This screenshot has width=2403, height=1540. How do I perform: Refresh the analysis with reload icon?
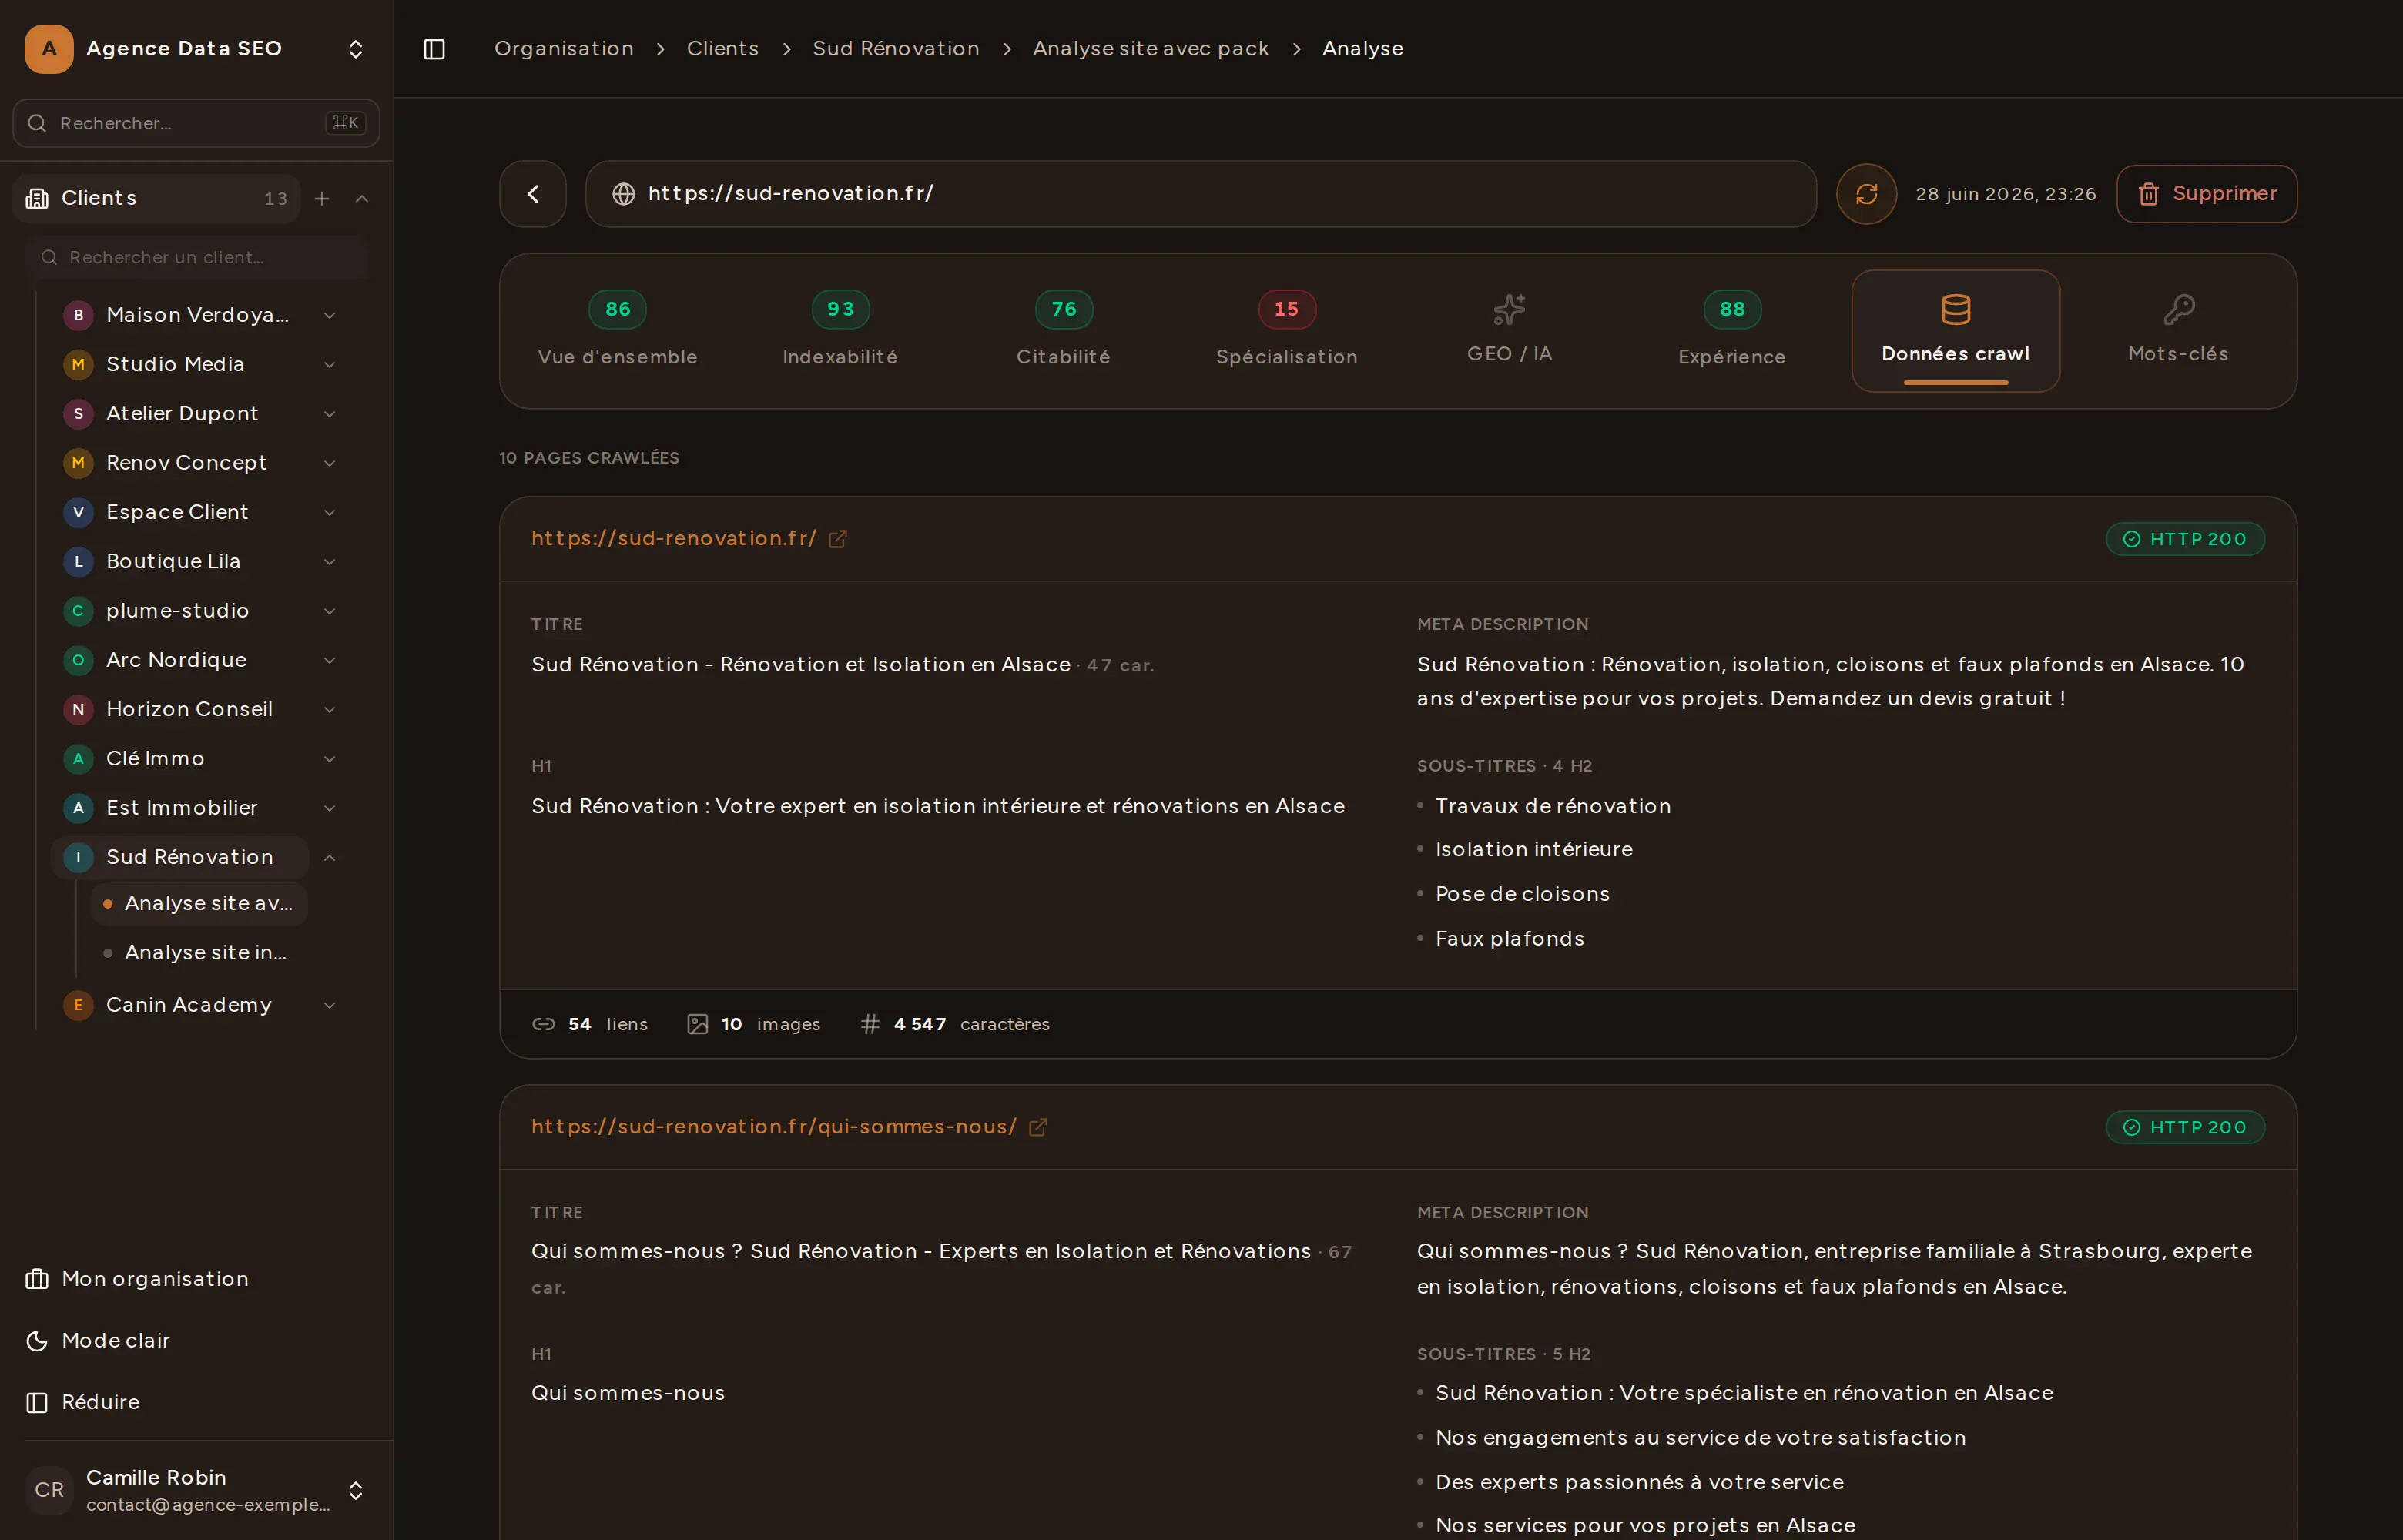[x=1866, y=194]
